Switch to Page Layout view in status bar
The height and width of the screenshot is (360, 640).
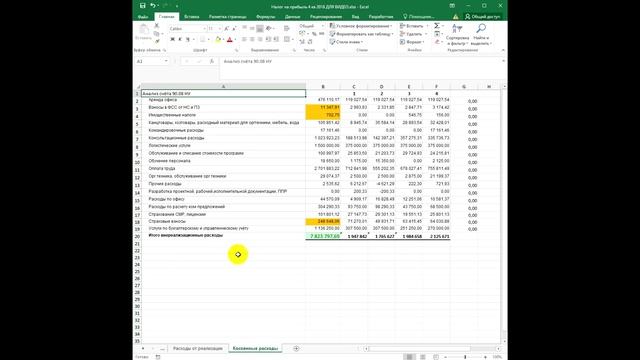(x=423, y=357)
